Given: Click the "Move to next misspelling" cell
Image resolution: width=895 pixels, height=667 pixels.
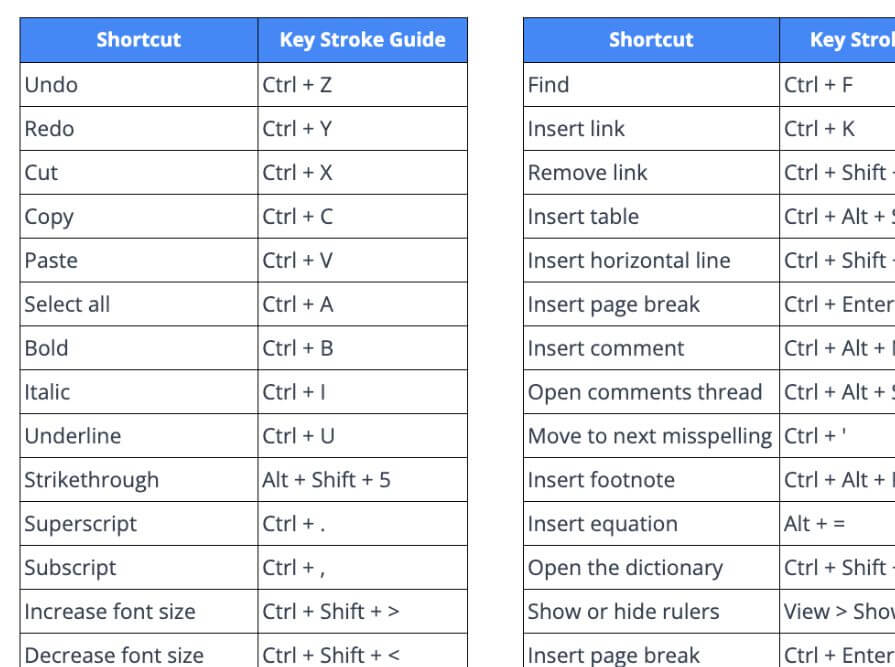Looking at the screenshot, I should tap(651, 436).
